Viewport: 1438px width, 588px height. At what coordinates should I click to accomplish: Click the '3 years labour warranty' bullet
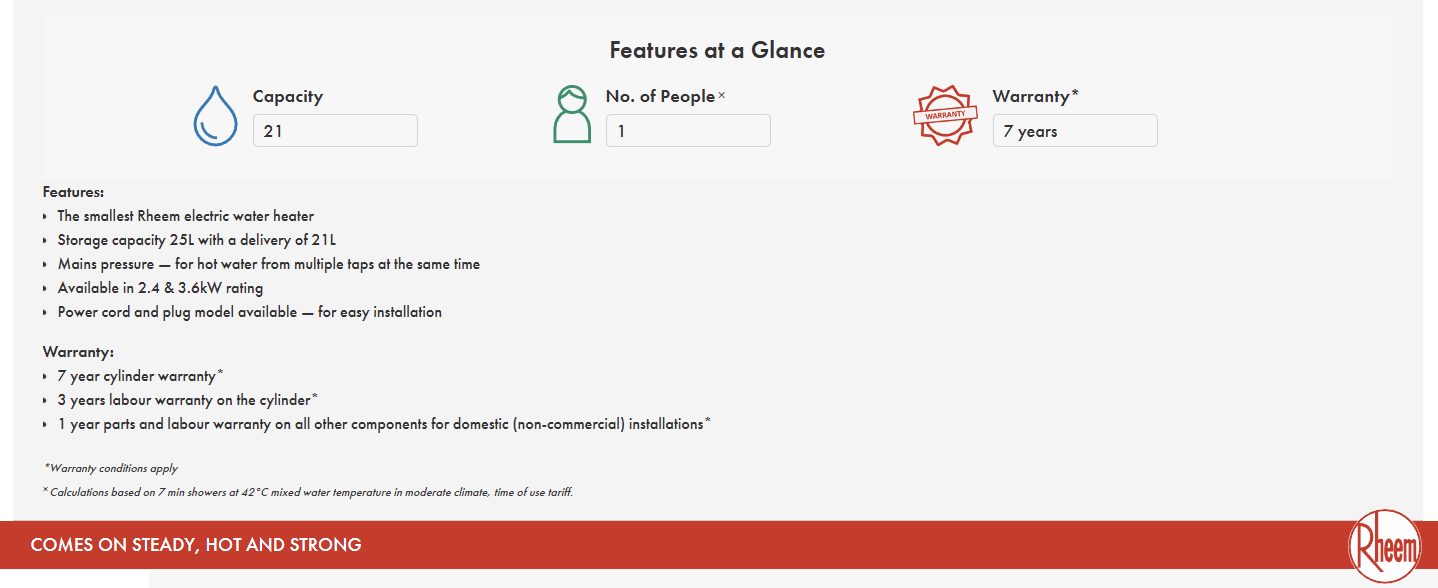[188, 400]
